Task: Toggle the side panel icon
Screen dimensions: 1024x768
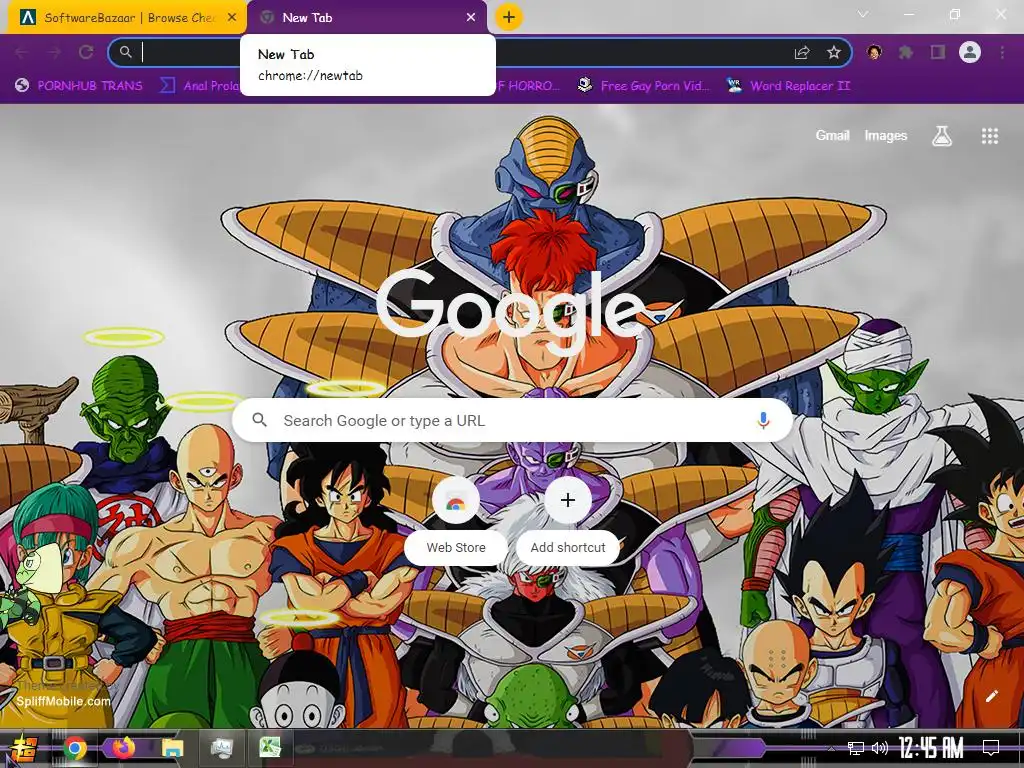Action: pyautogui.click(x=938, y=52)
